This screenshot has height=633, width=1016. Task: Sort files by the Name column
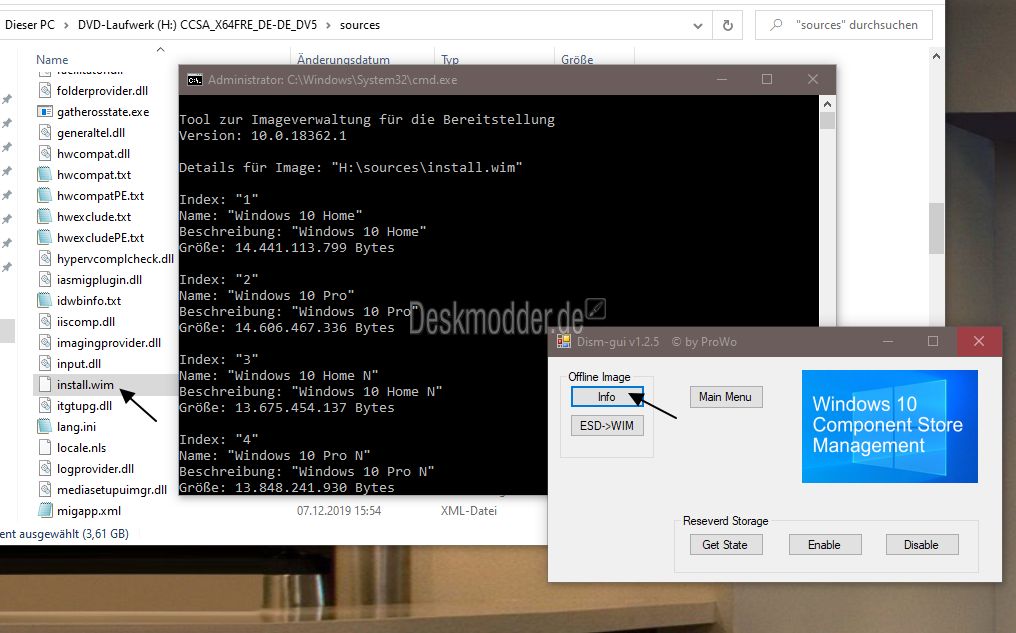(x=53, y=60)
